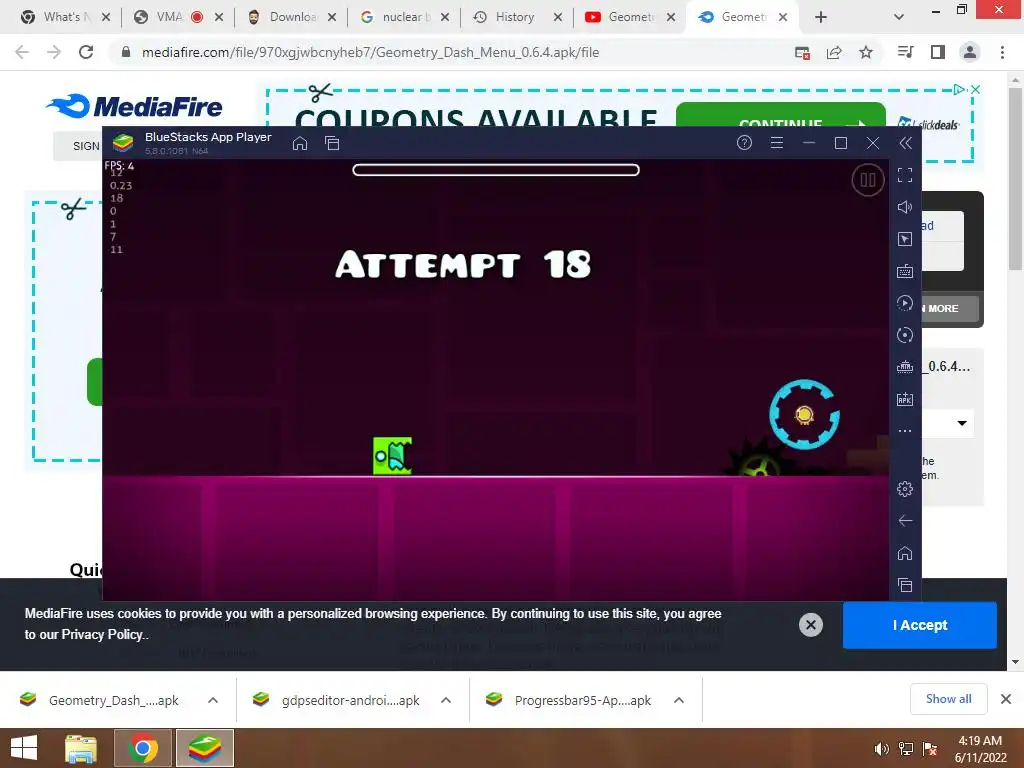Accept MediaFire cookies
The width and height of the screenshot is (1024, 768).
920,625
